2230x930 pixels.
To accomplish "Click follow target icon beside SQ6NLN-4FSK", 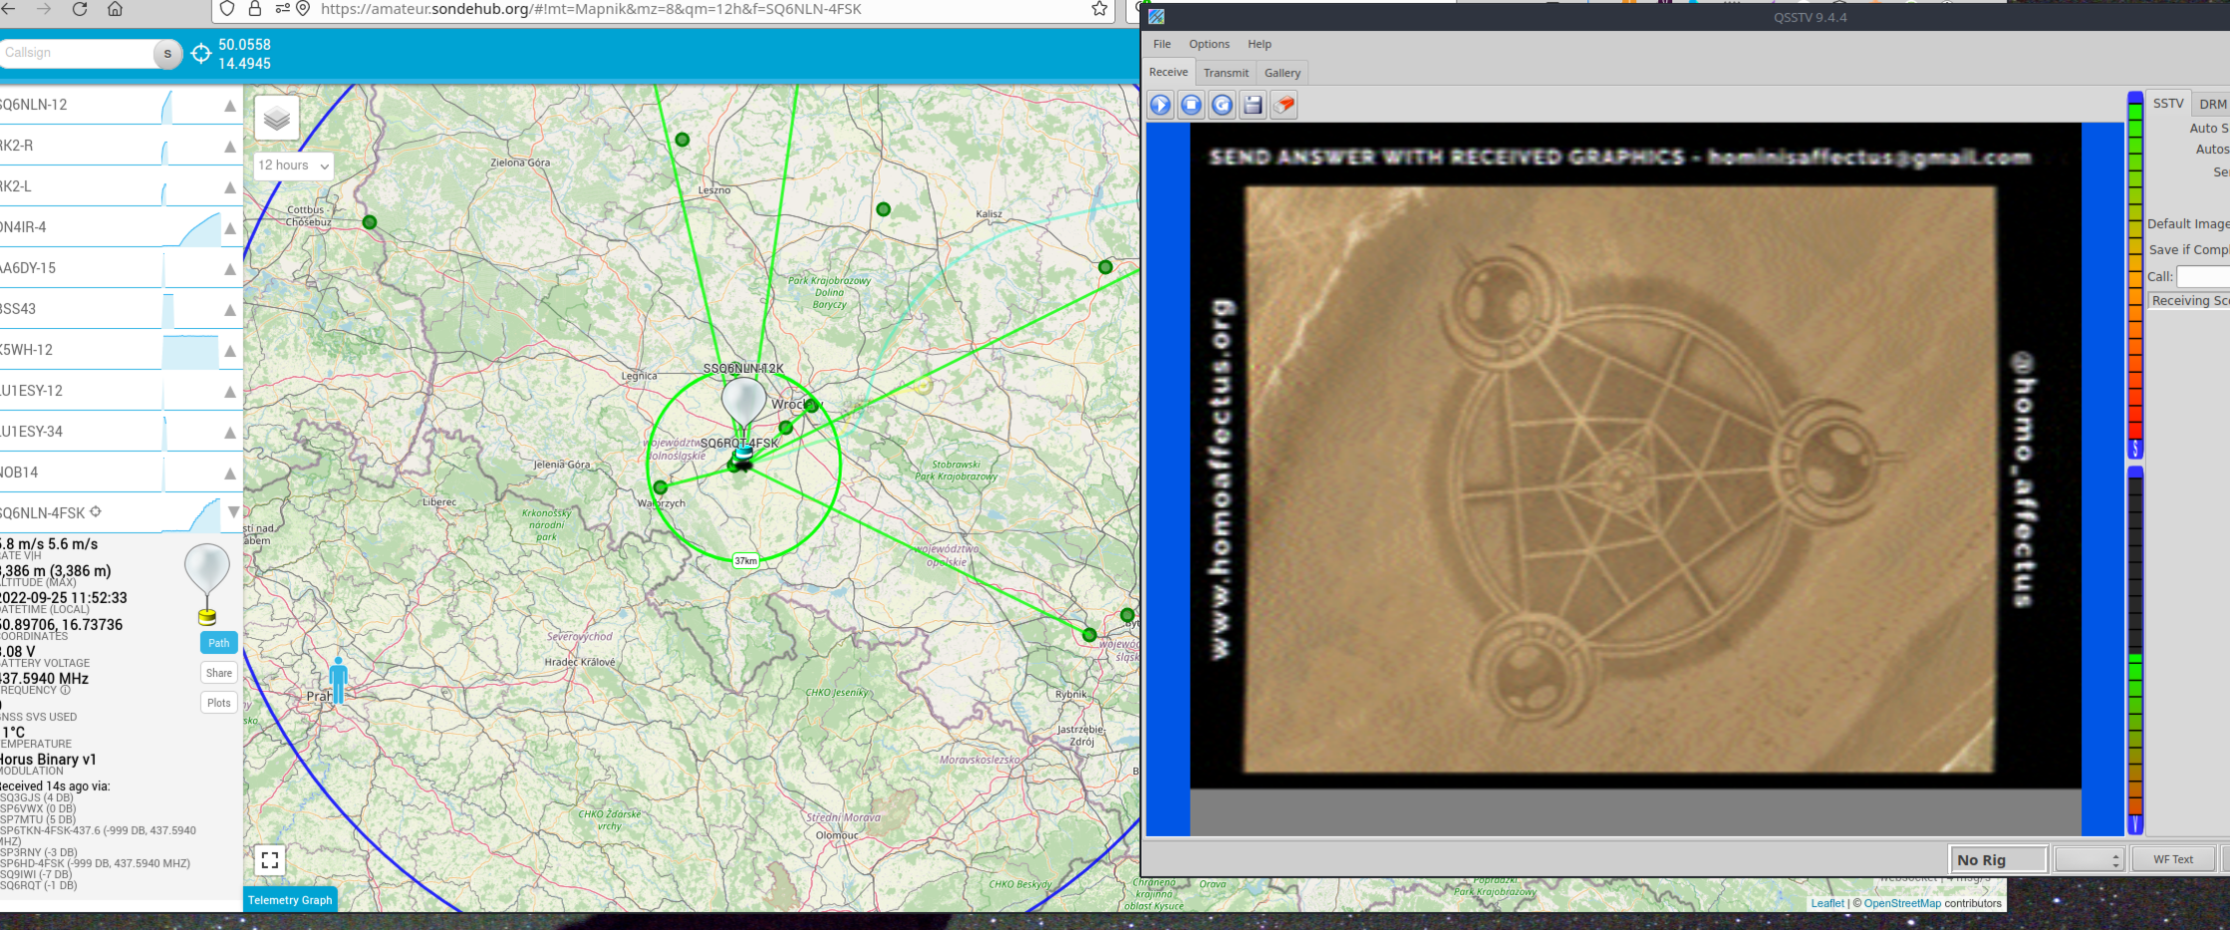I will [x=96, y=512].
